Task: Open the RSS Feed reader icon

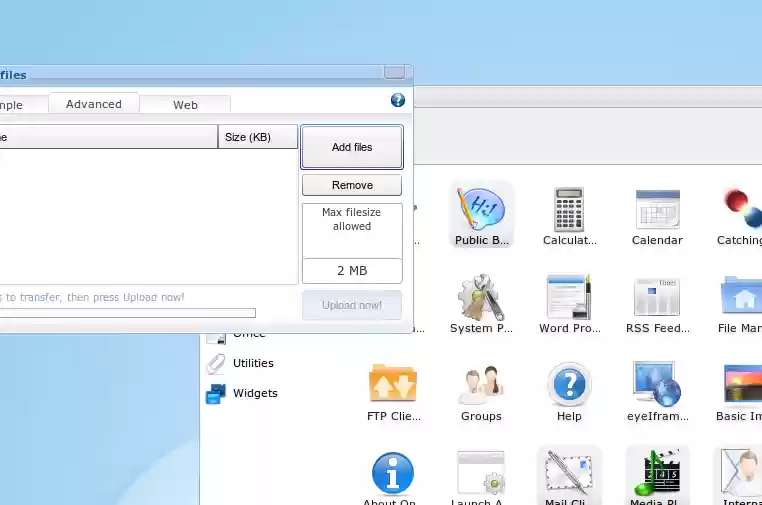Action: tap(657, 297)
